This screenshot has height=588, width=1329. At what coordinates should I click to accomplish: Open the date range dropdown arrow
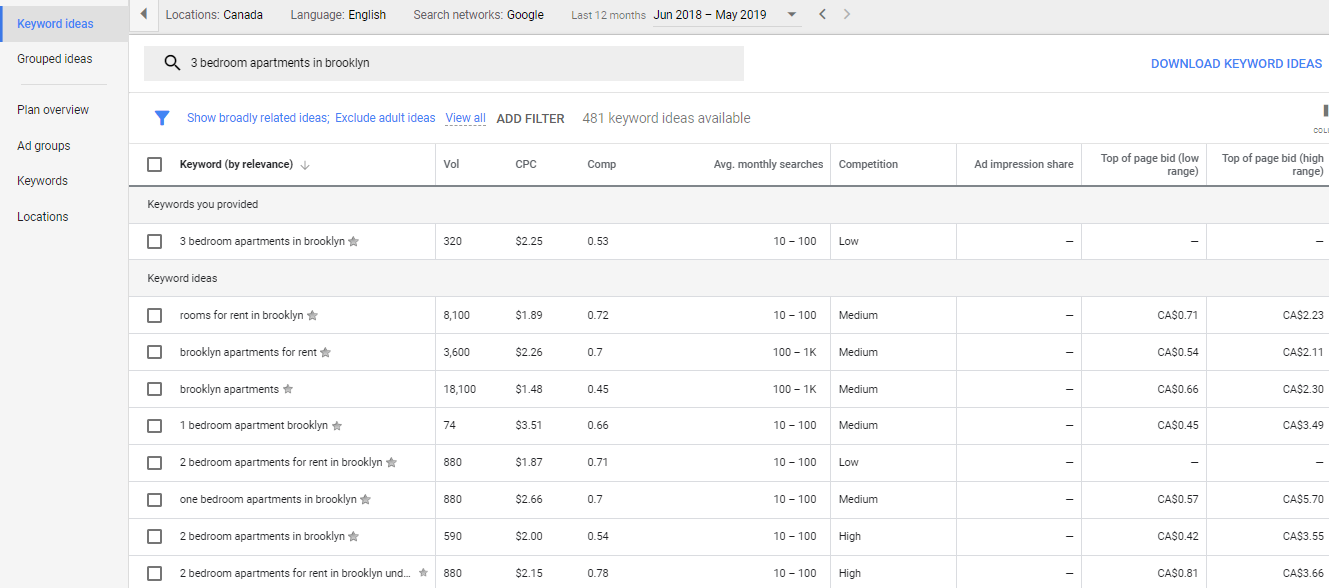[x=792, y=15]
